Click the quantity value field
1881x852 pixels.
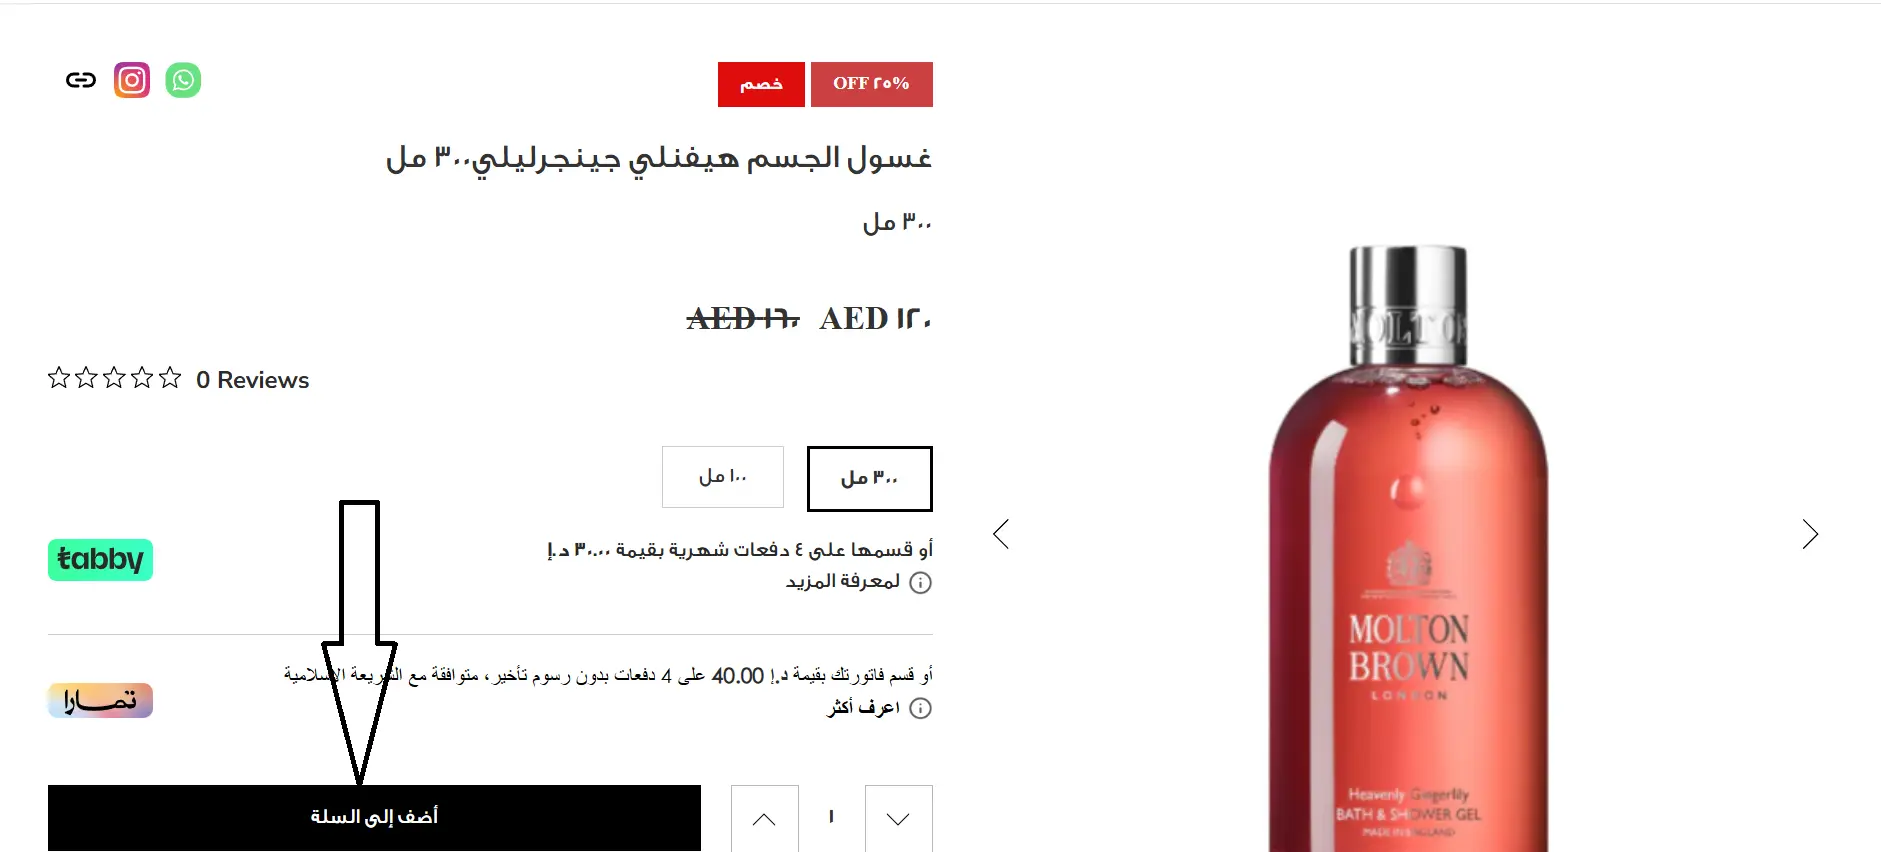click(832, 818)
